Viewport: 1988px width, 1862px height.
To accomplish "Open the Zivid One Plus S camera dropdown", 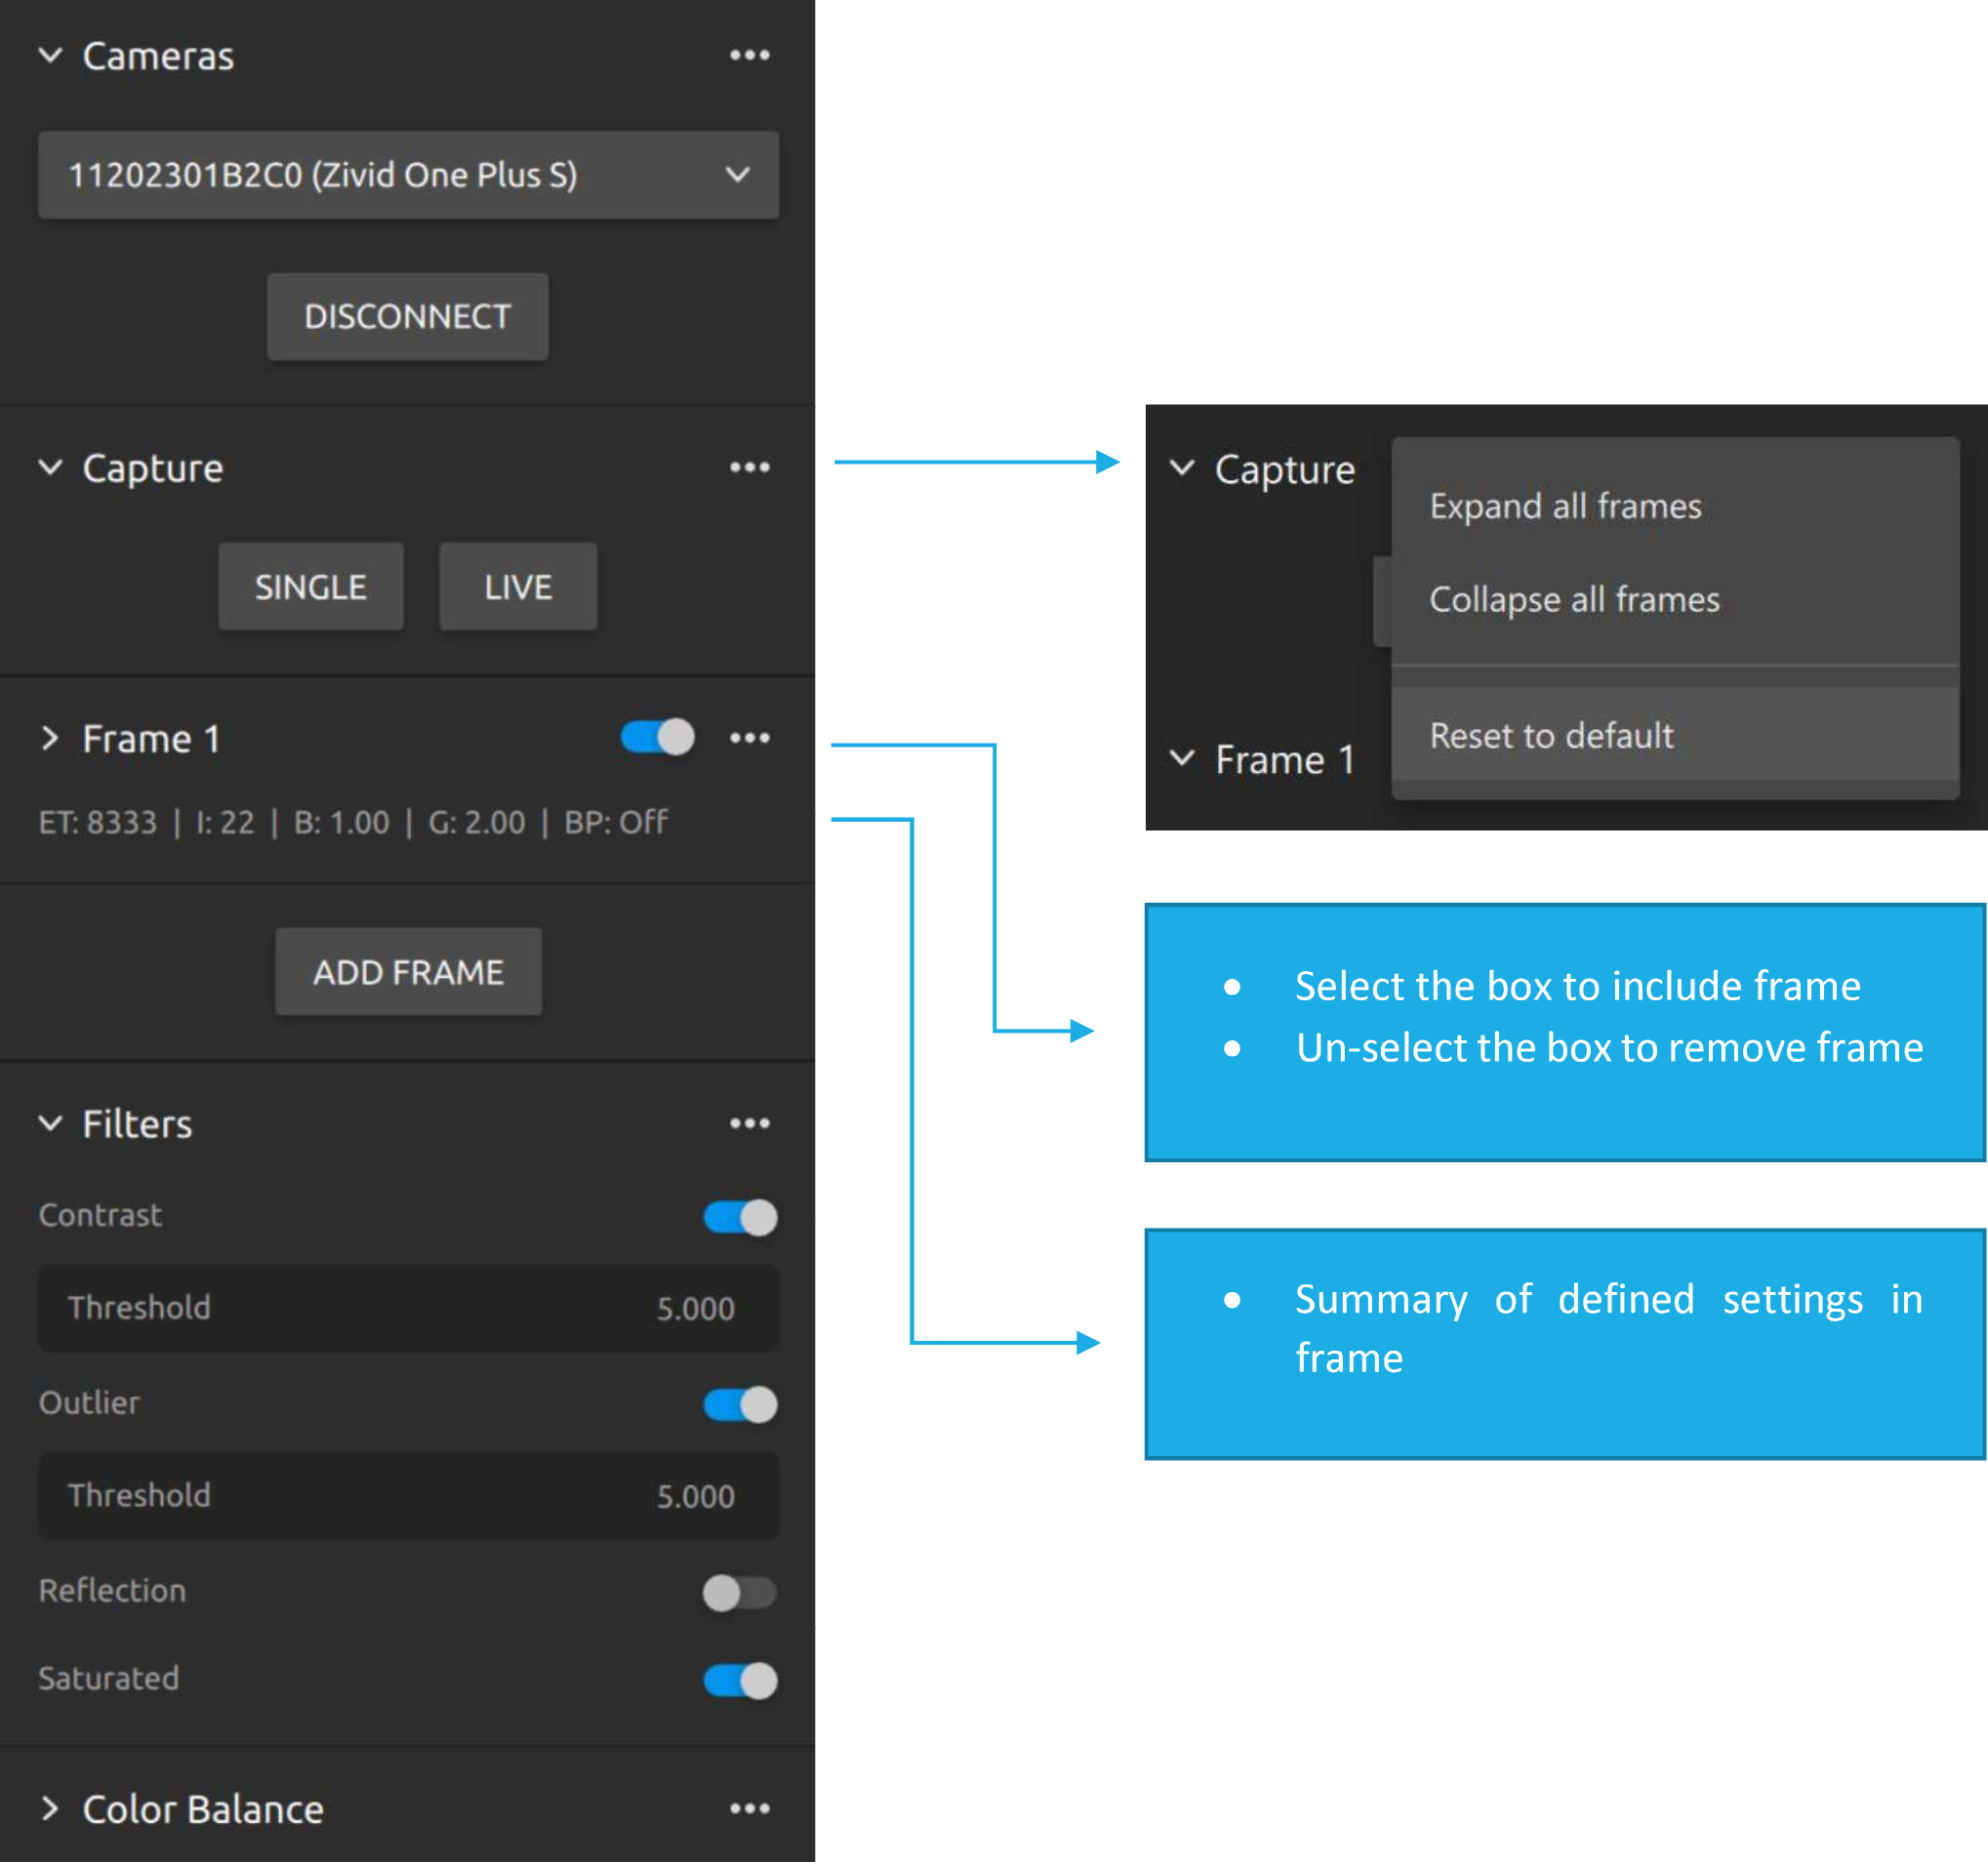I will pyautogui.click(x=408, y=175).
